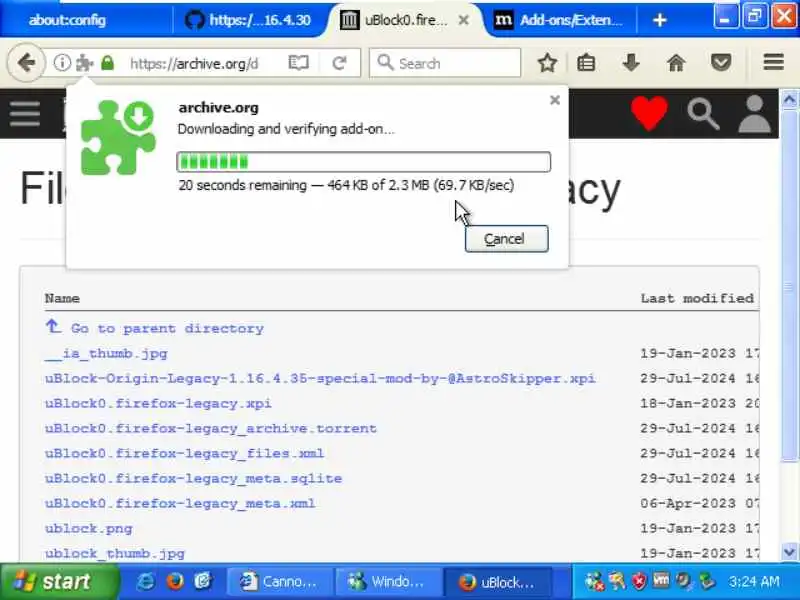Go back with the browser back arrow

26,63
